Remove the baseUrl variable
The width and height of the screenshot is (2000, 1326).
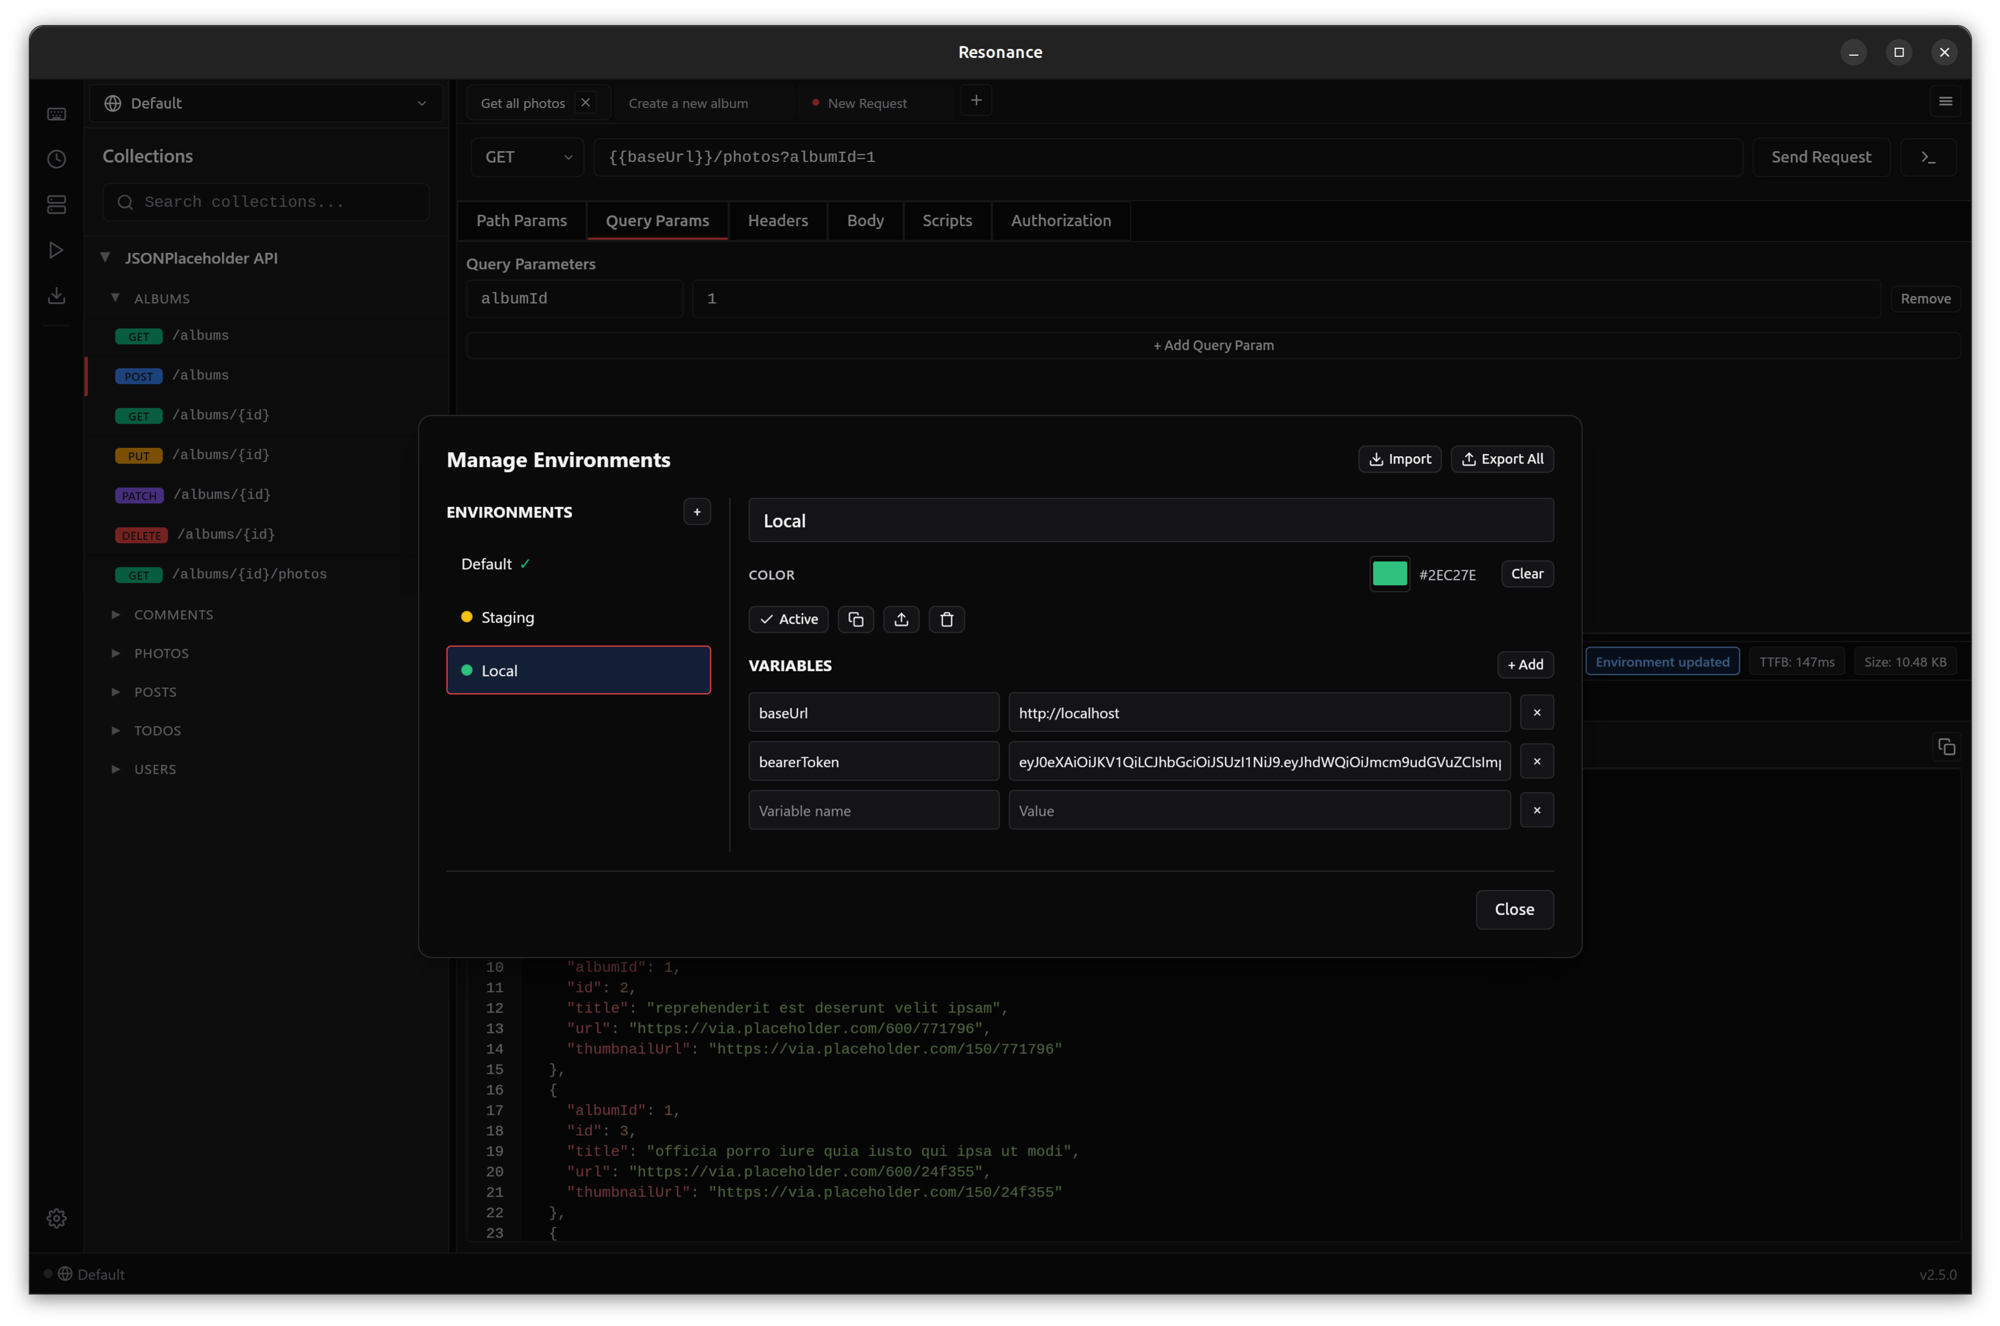pyautogui.click(x=1537, y=713)
